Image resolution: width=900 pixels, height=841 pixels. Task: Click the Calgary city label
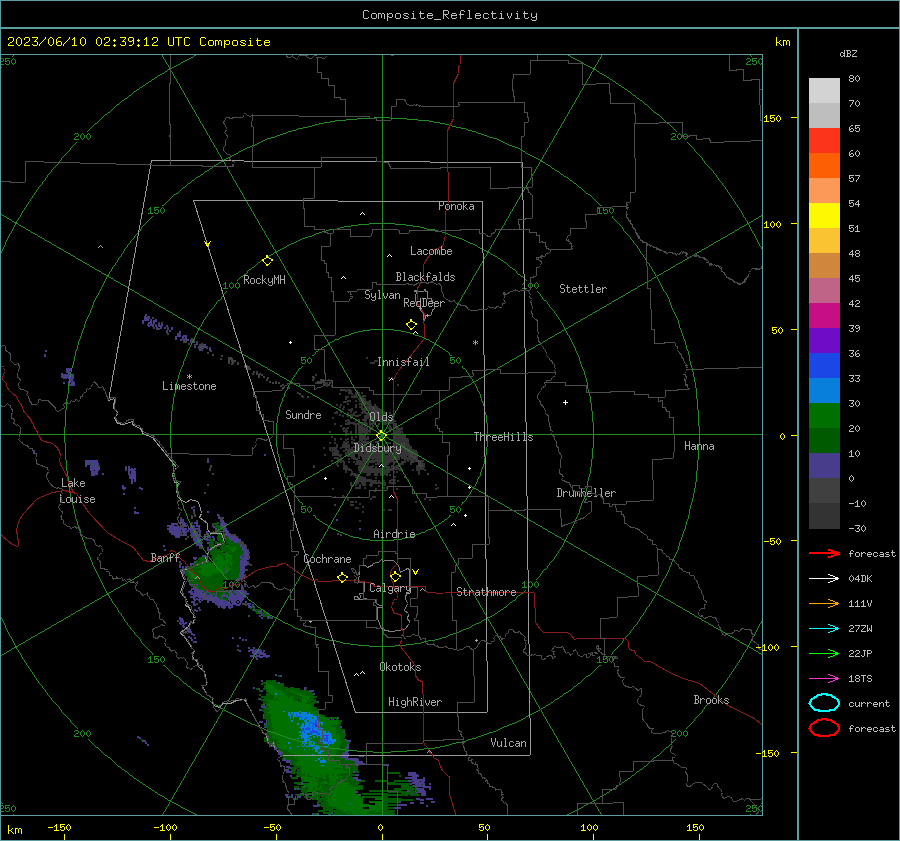(390, 588)
